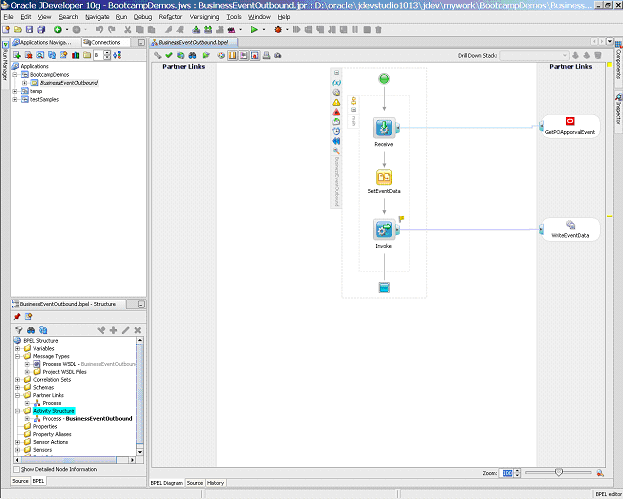
Task: Select the Activity Structure tree item
Action: pos(54,411)
